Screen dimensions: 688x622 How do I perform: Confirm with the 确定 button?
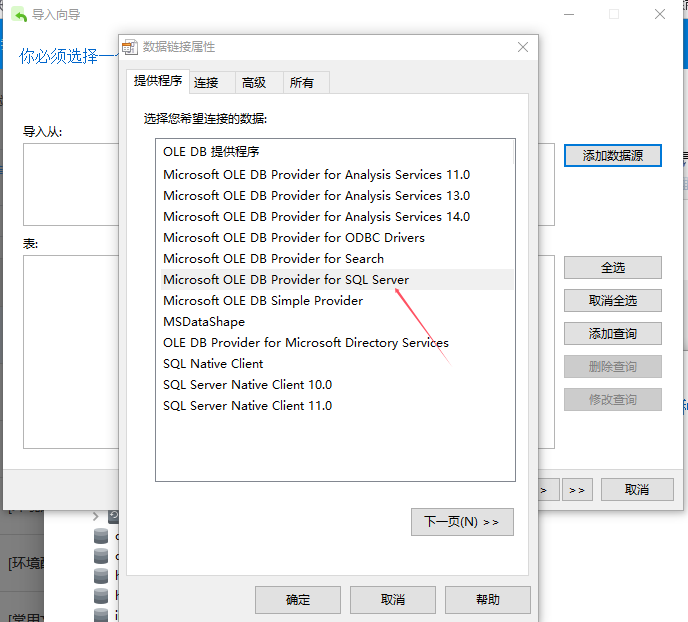pyautogui.click(x=298, y=600)
